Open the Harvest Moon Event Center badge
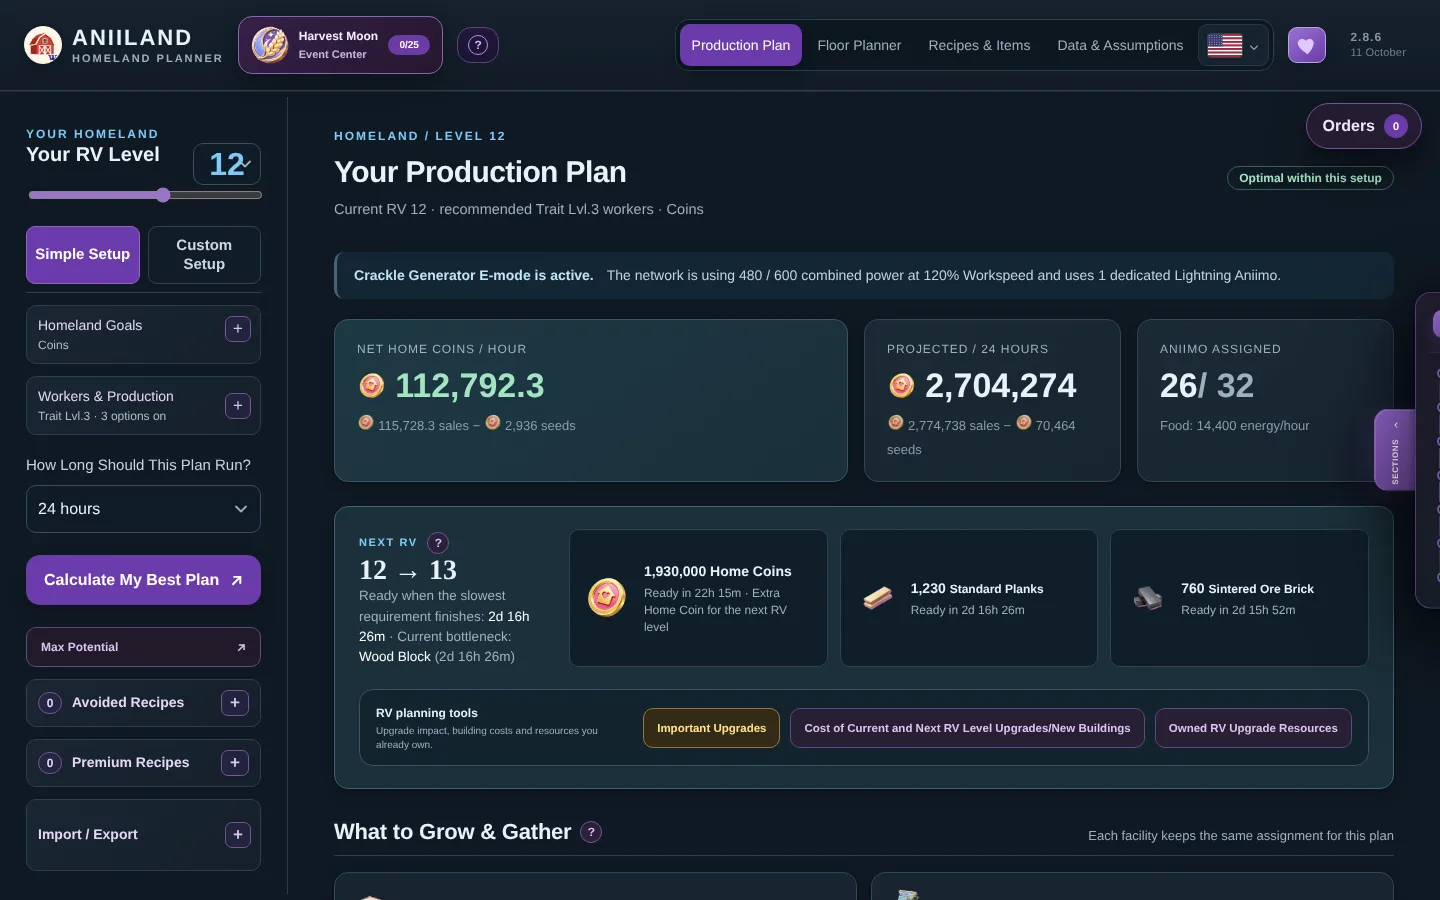The height and width of the screenshot is (900, 1440). click(340, 45)
